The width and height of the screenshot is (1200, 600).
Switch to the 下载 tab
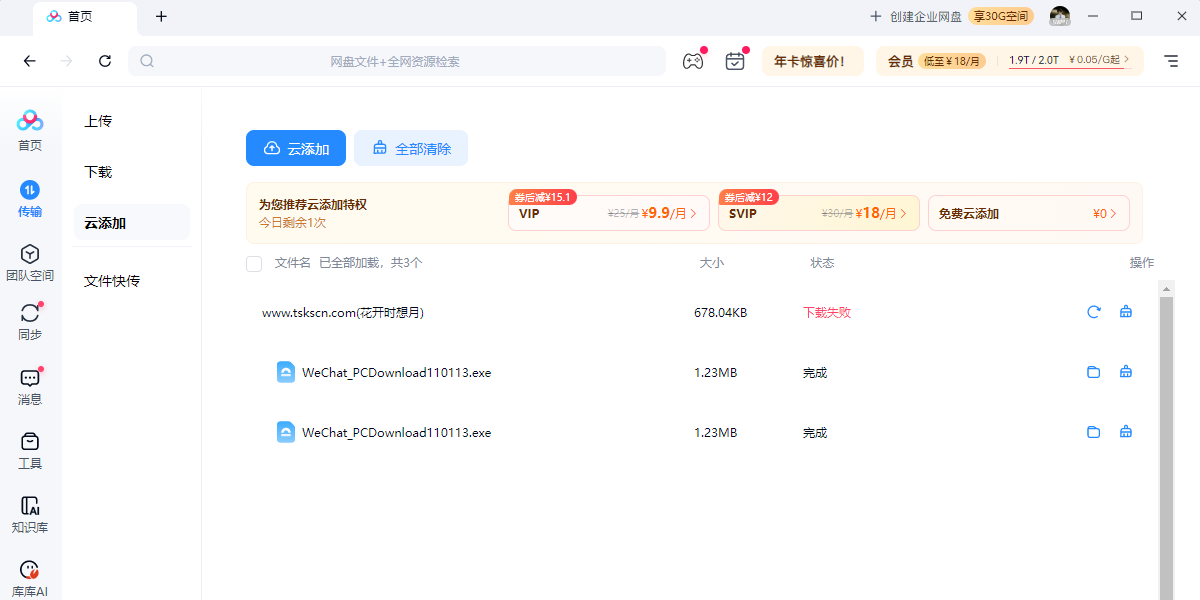(x=98, y=172)
